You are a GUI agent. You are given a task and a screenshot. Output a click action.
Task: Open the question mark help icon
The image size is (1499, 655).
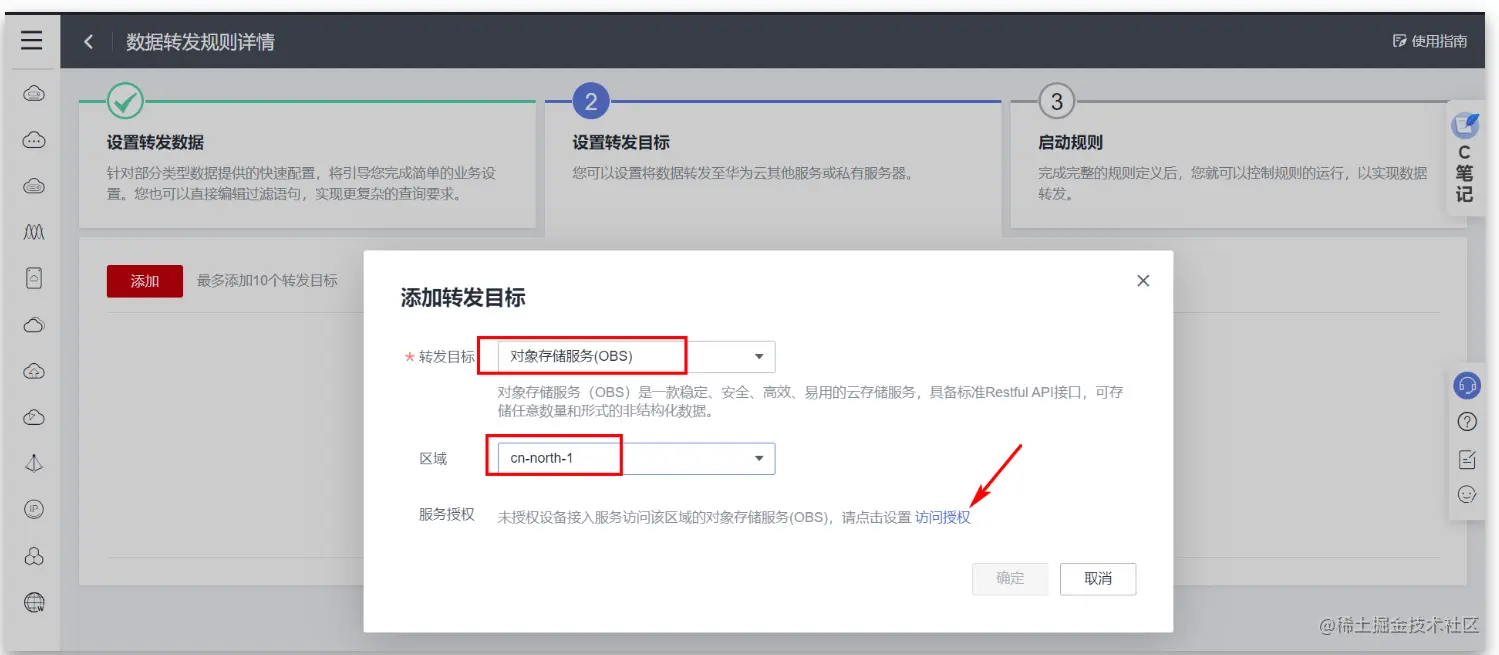pos(1467,421)
